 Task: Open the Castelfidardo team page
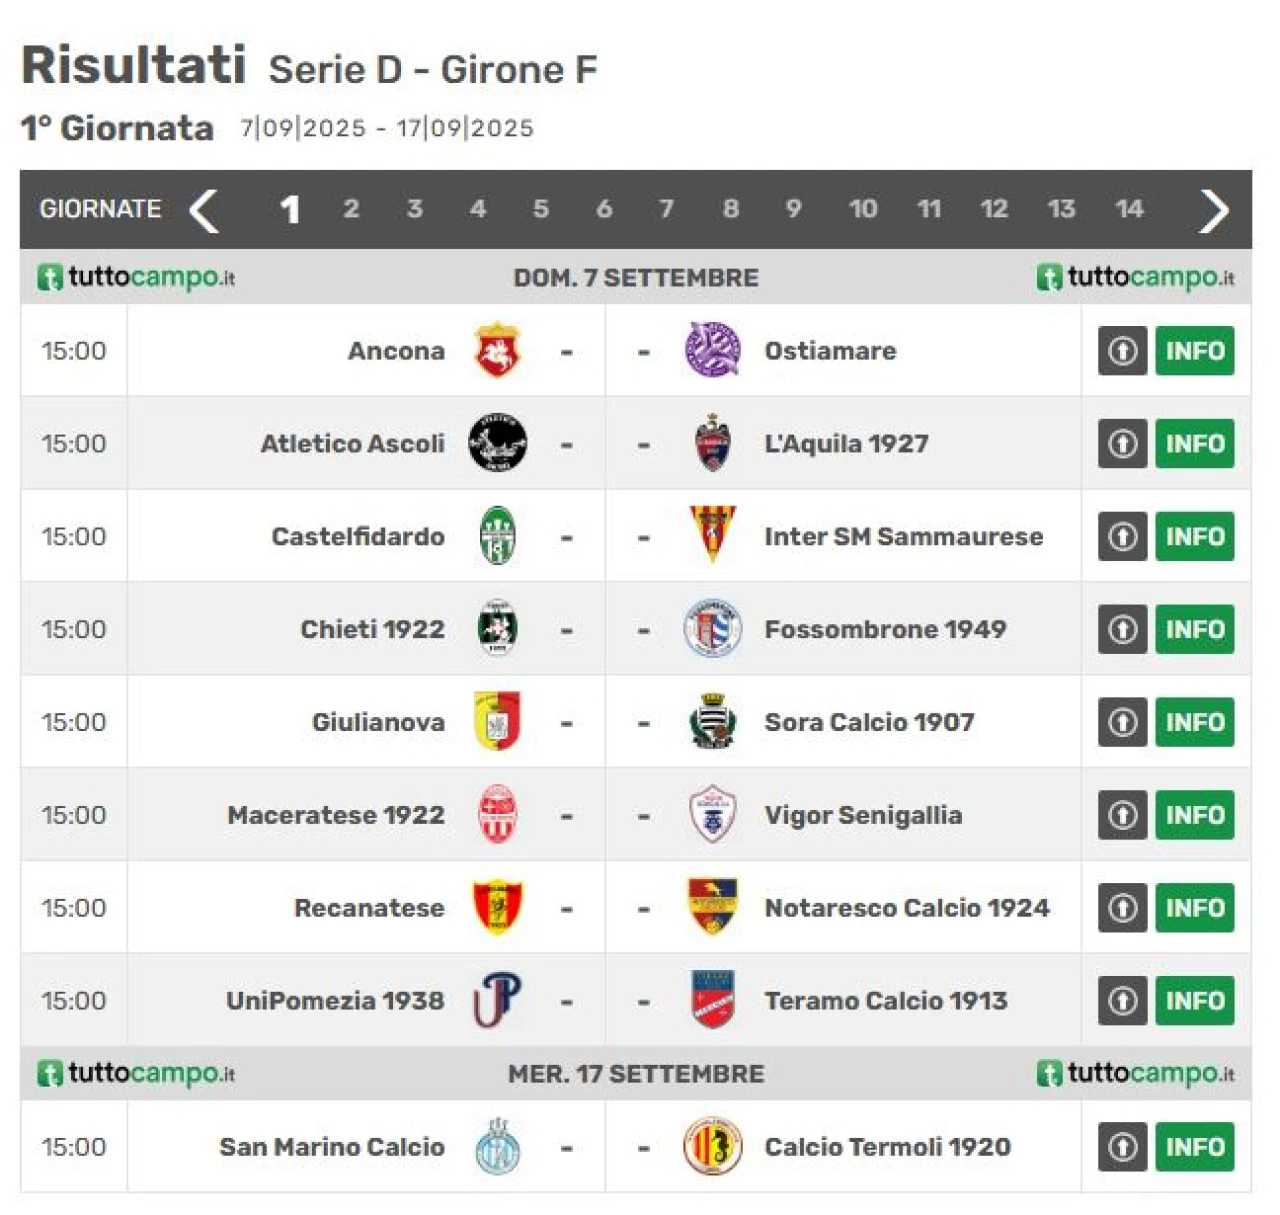pyautogui.click(x=358, y=537)
